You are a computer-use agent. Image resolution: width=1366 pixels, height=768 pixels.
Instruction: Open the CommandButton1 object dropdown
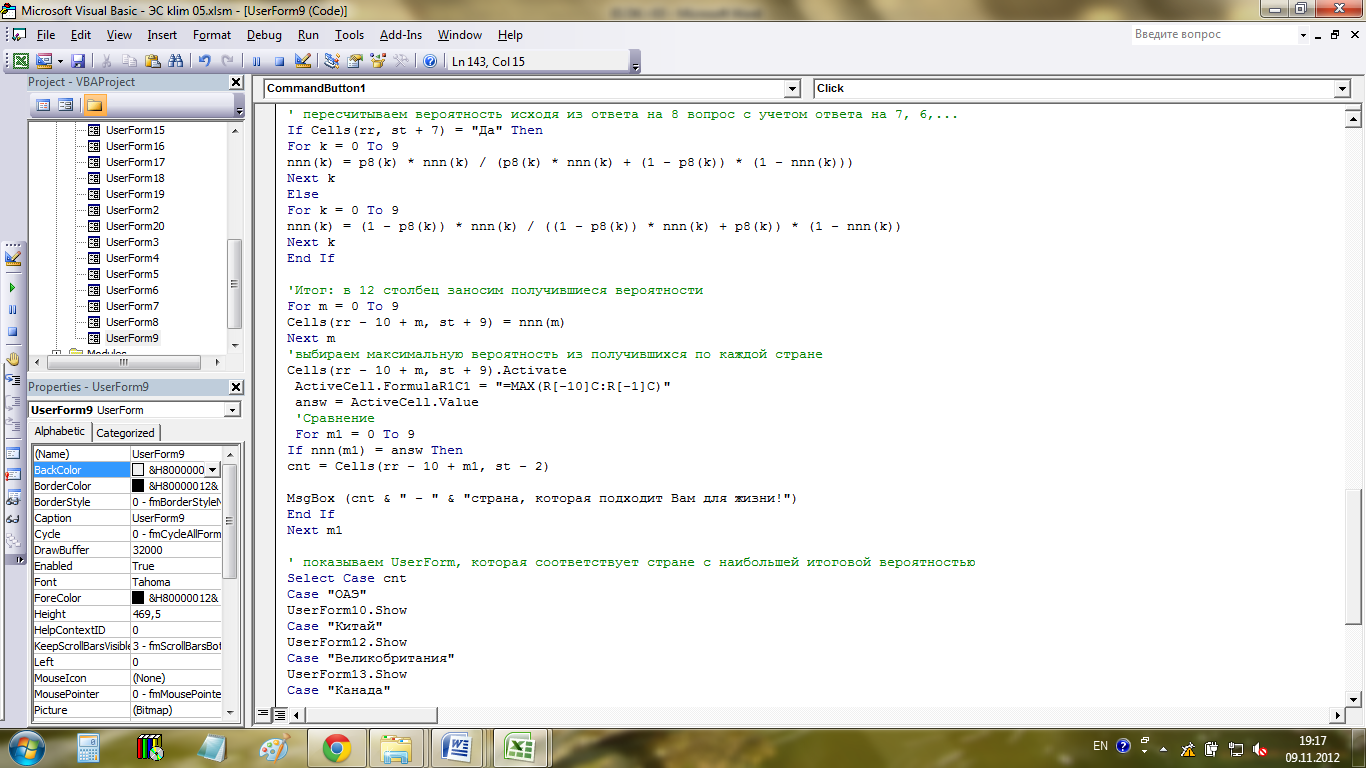(x=793, y=89)
